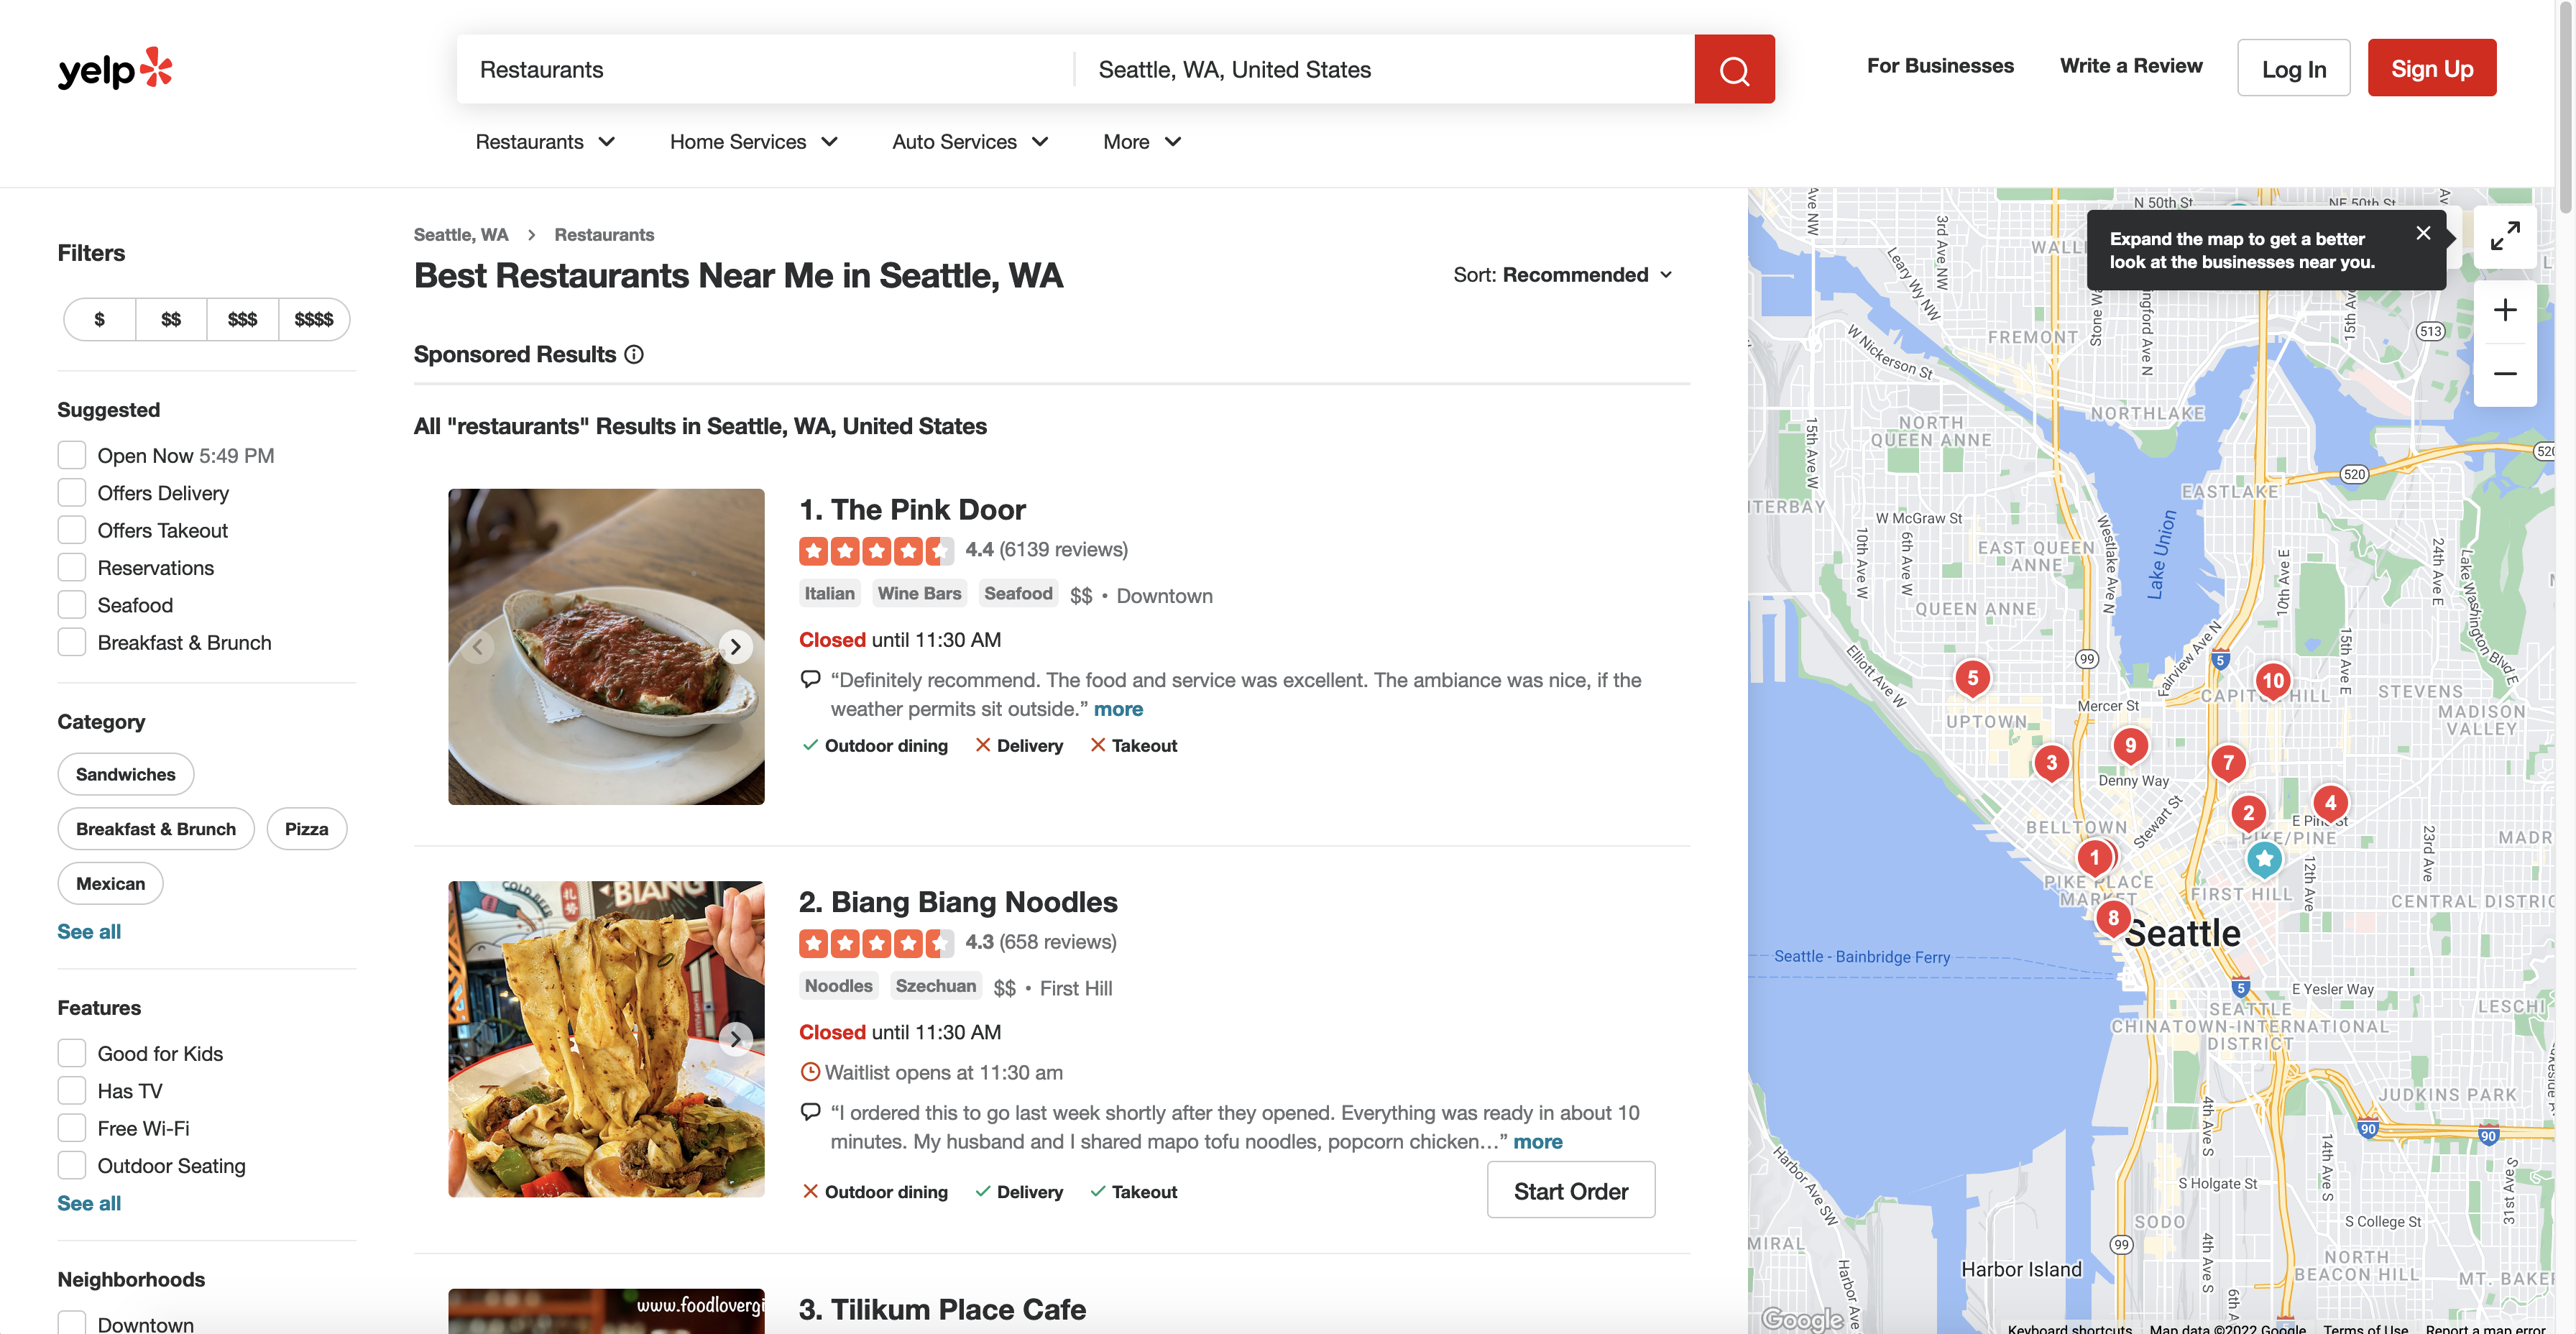Viewport: 2576px width, 1334px height.
Task: Open the Restaurants navigation menu
Action: pos(545,141)
